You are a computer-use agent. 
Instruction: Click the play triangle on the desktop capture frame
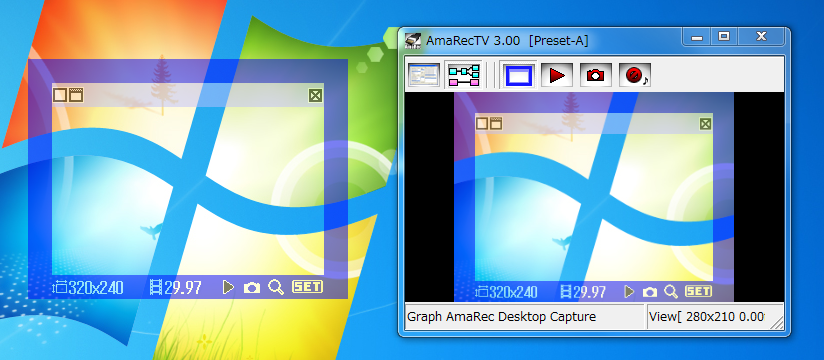[228, 287]
